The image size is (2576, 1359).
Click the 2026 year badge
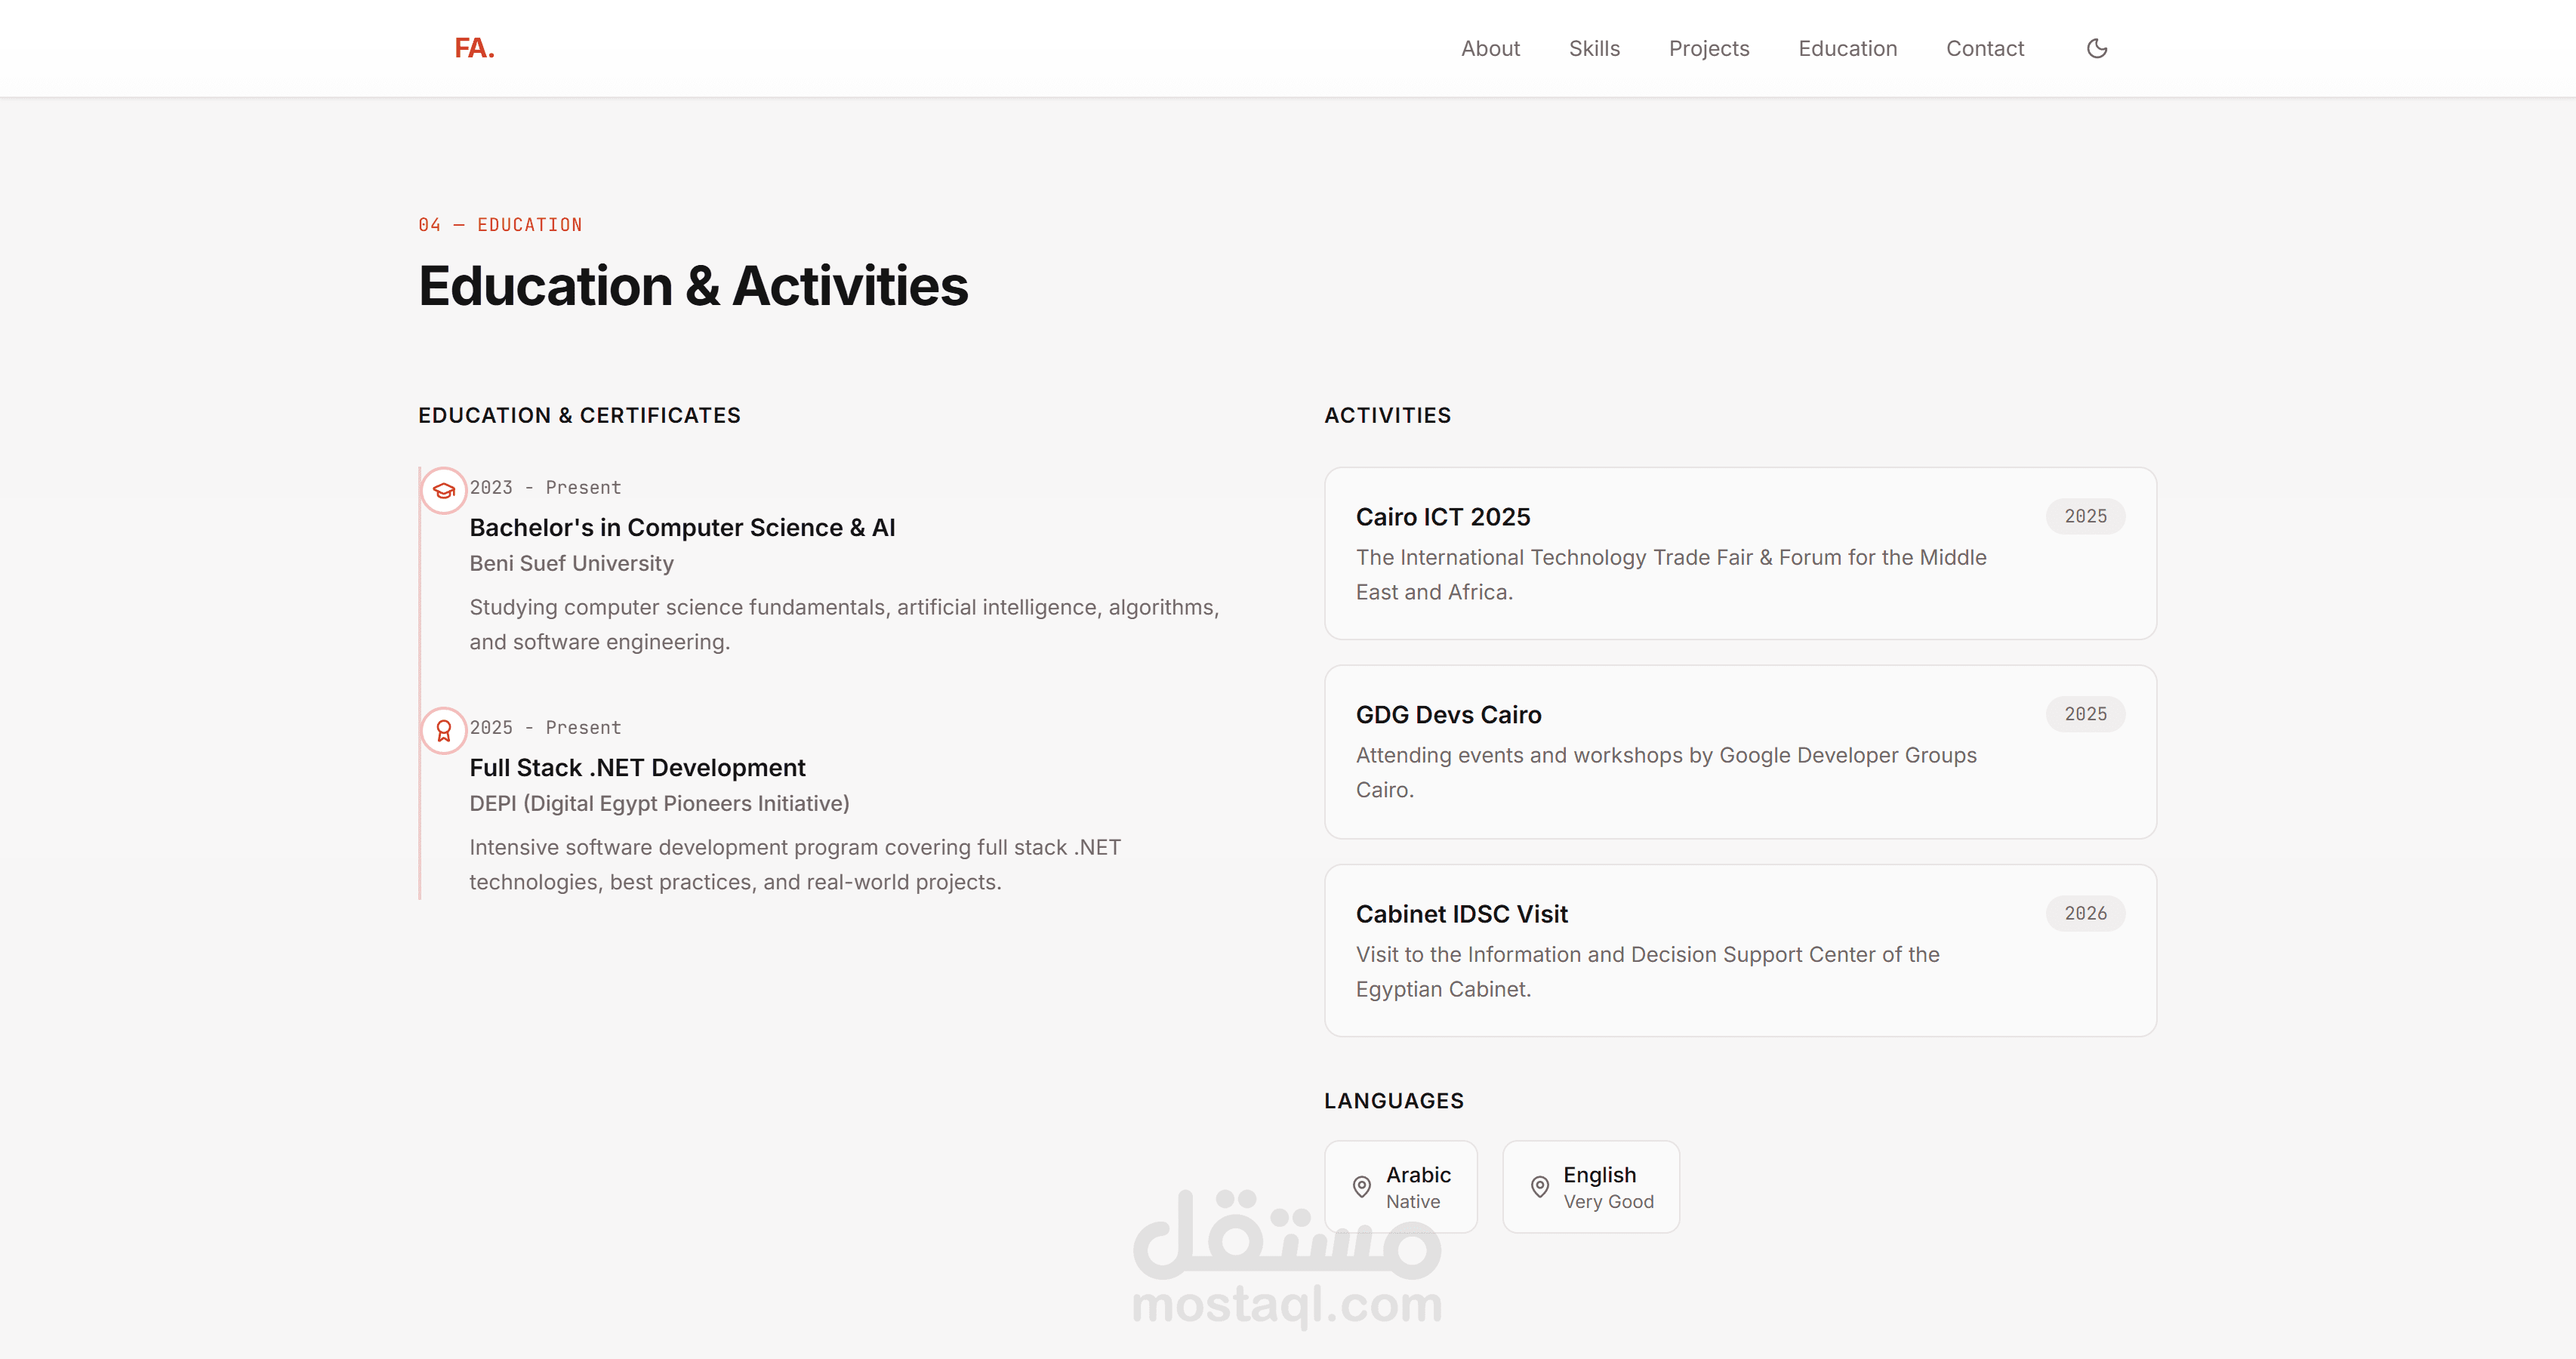pos(2085,913)
